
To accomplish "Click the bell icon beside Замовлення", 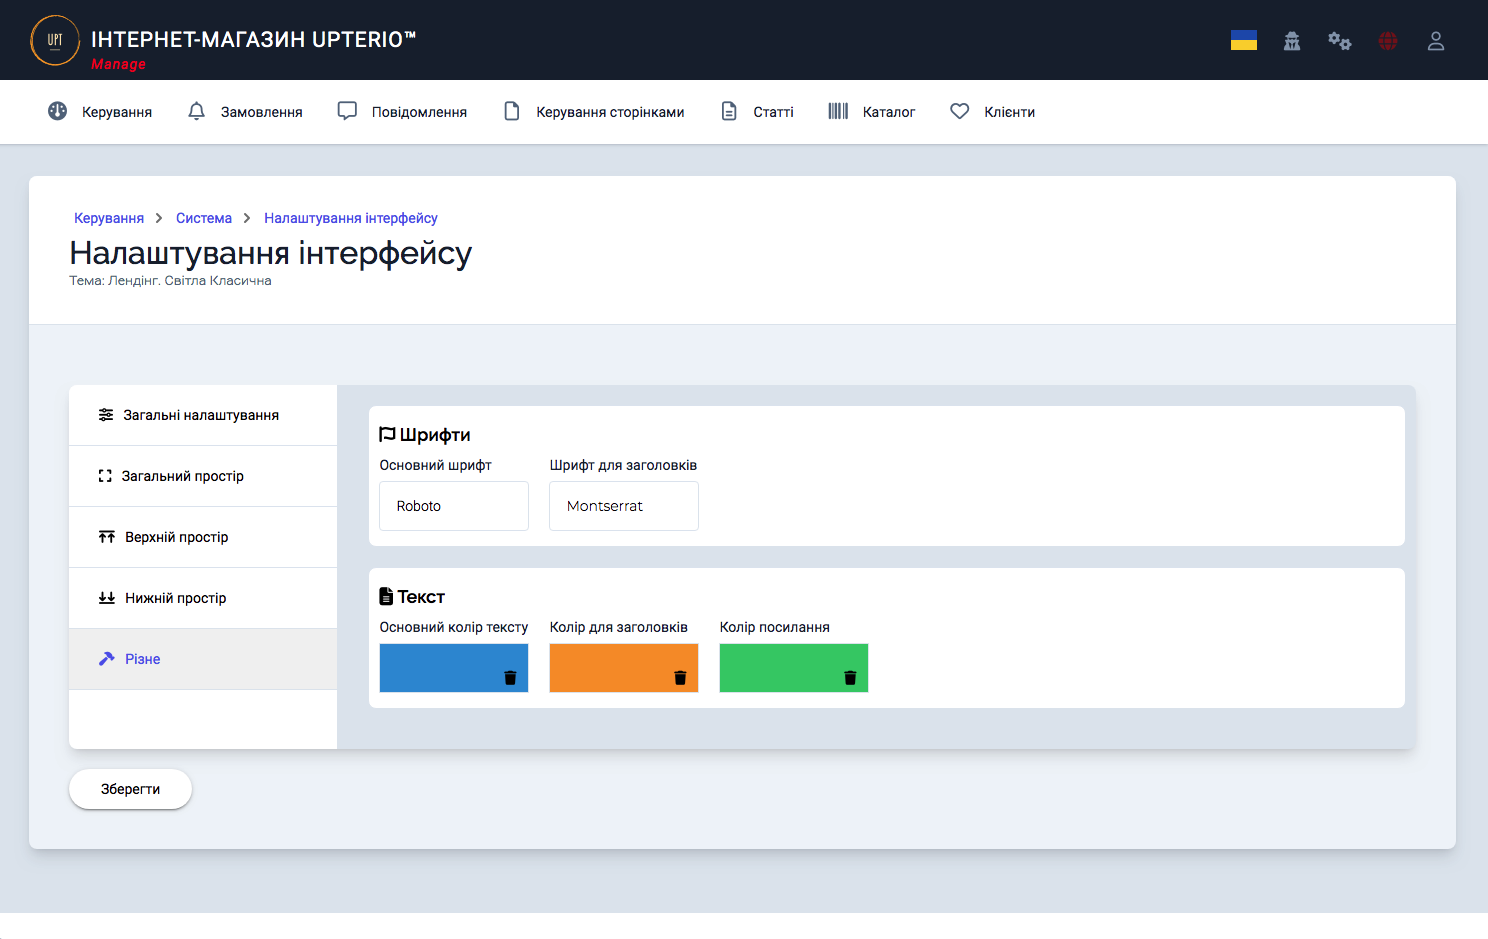I will click(x=197, y=111).
